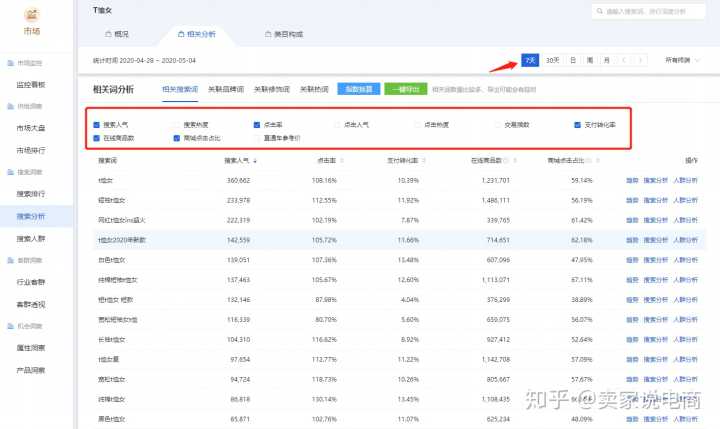The image size is (720, 429).
Task: Enable the 直通车参考价 checkbox
Action: pyautogui.click(x=257, y=138)
